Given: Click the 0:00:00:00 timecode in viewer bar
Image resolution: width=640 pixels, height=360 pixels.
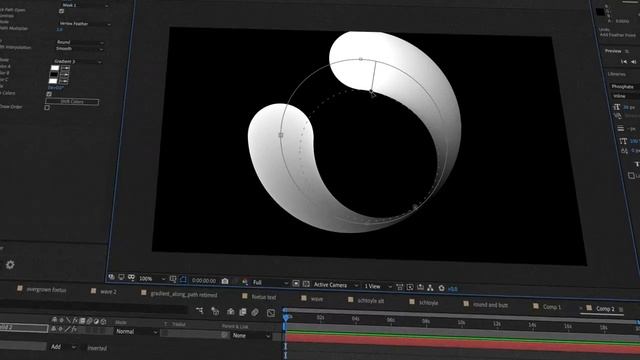Looking at the screenshot, I should point(204,281).
